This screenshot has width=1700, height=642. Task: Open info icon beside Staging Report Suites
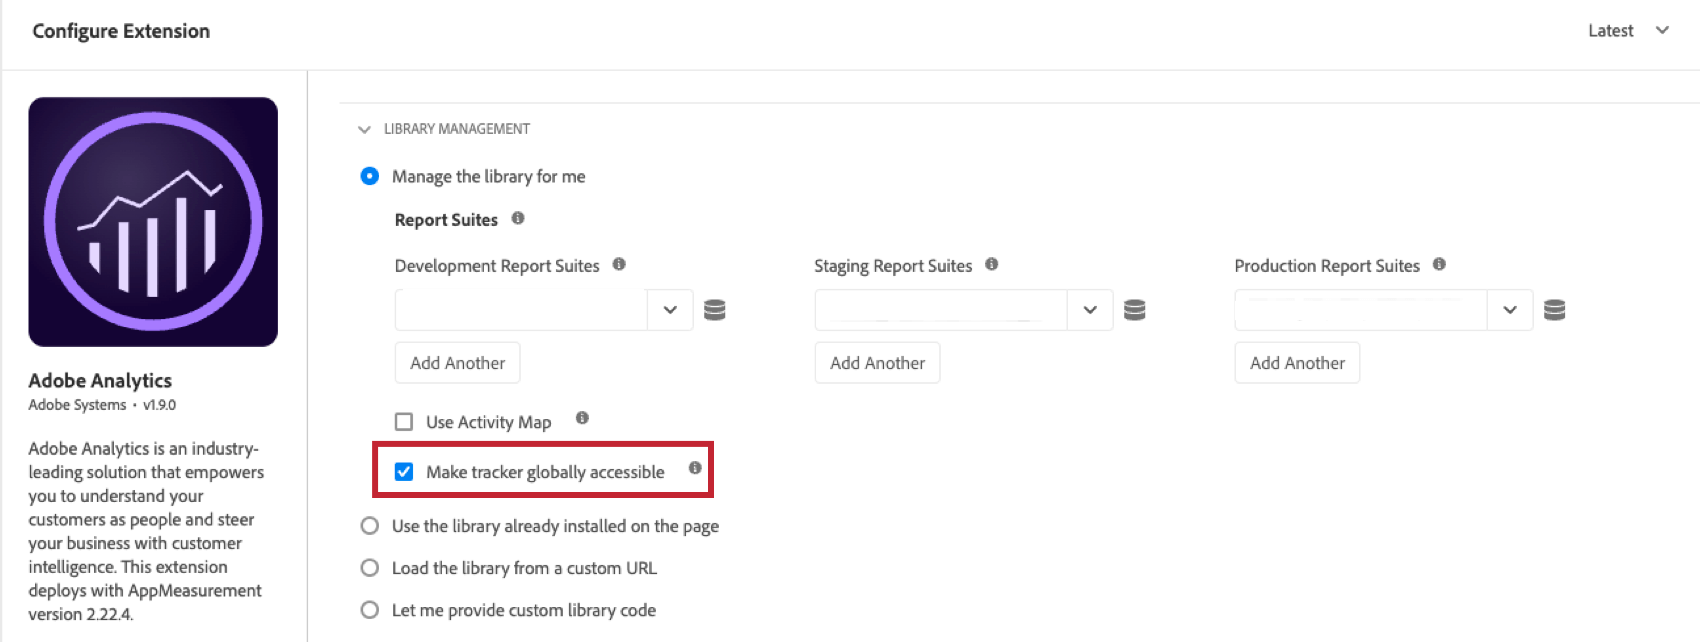click(992, 264)
